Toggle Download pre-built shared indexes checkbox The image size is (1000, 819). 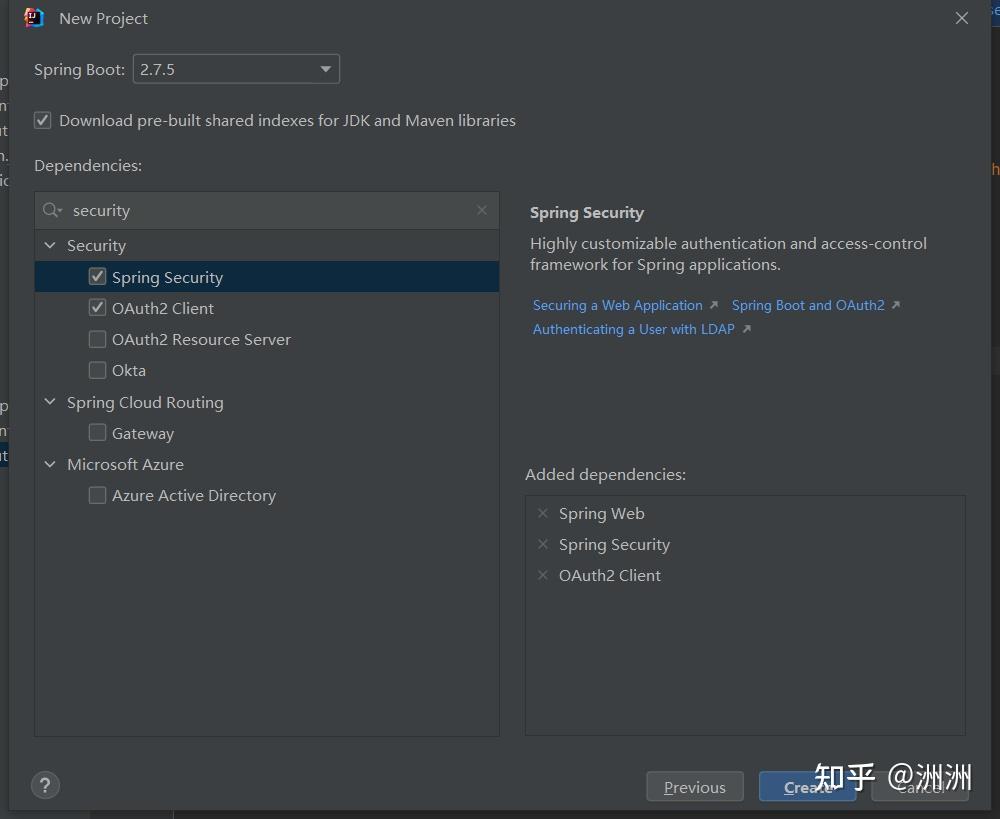click(43, 120)
